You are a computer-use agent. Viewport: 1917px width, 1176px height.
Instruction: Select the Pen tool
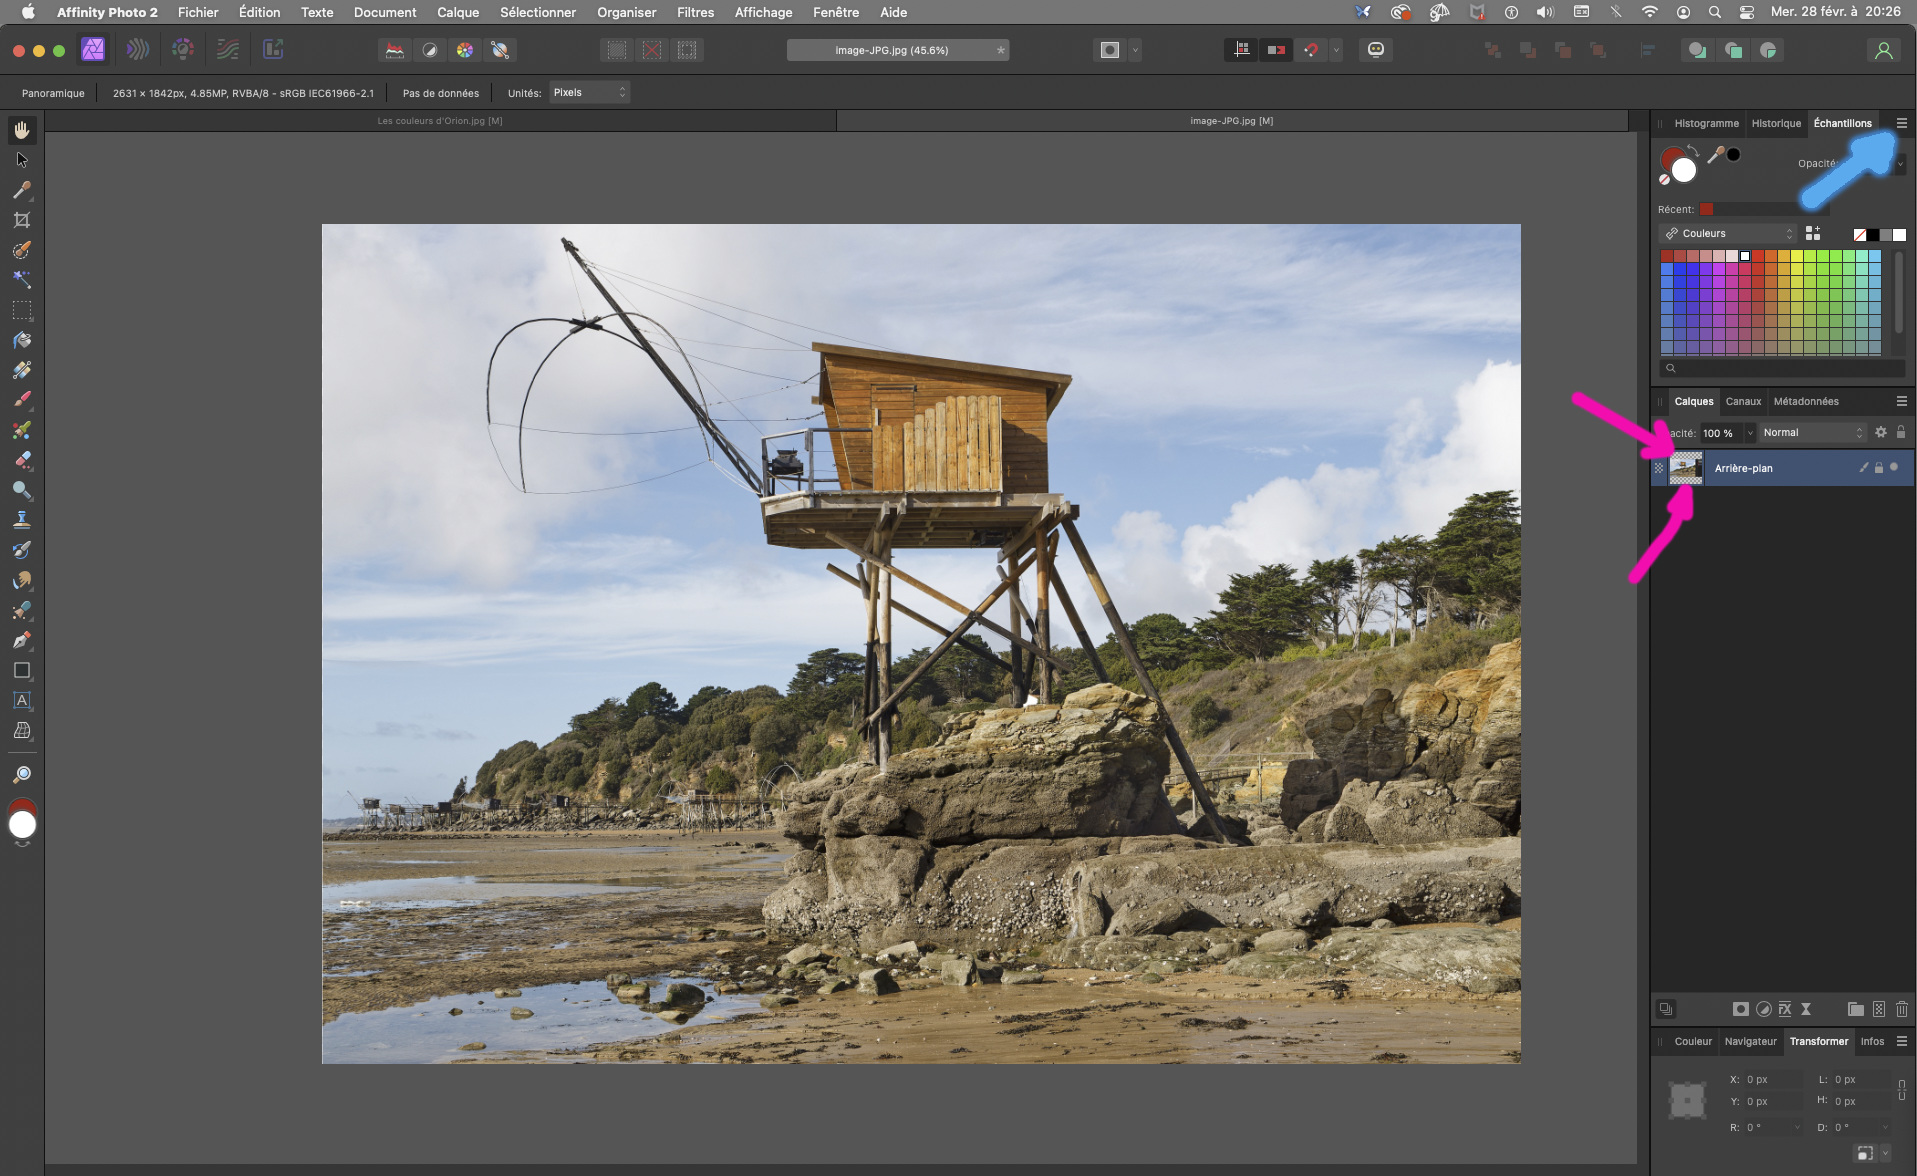click(22, 640)
